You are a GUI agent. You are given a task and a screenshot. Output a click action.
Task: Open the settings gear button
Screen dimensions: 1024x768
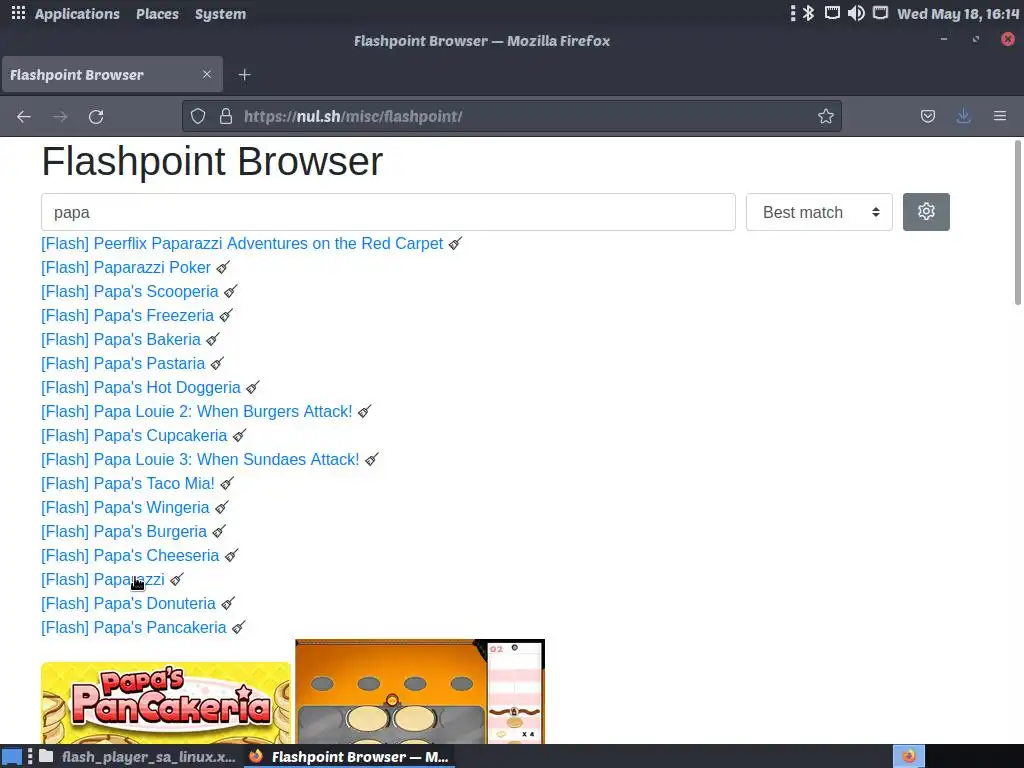coord(926,212)
